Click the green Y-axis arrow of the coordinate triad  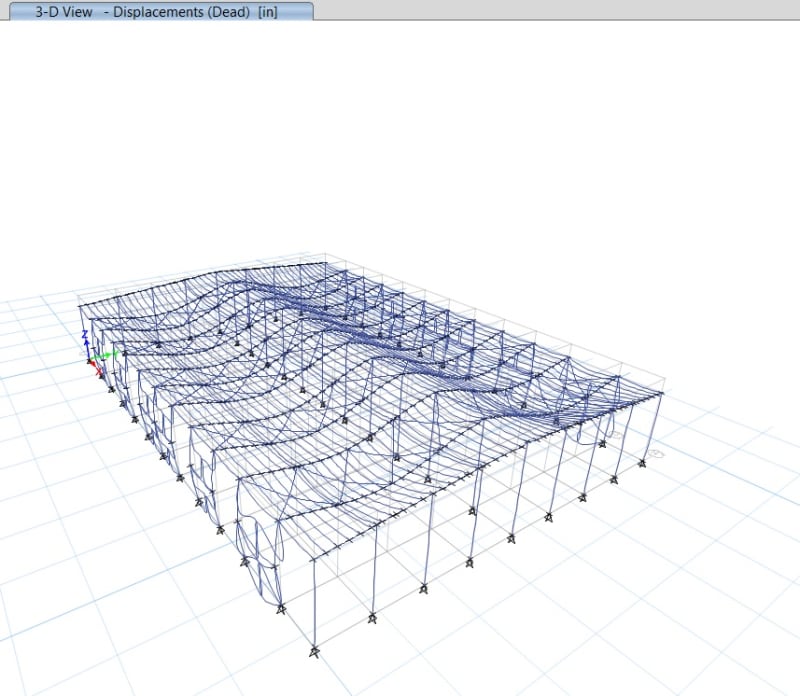tap(106, 354)
